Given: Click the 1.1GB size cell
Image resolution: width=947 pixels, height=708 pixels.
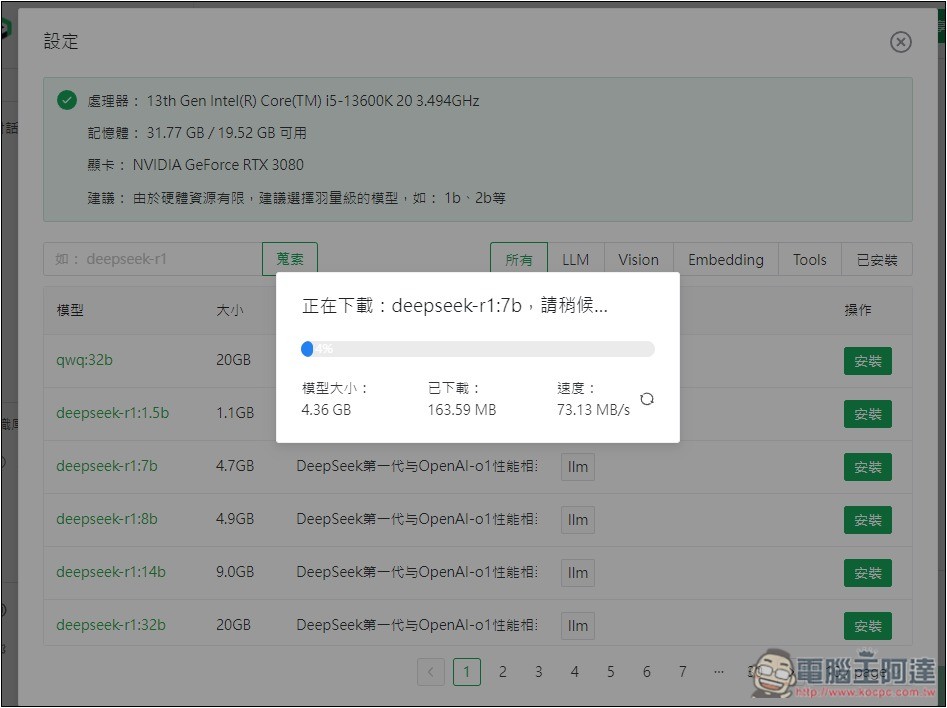Looking at the screenshot, I should pyautogui.click(x=235, y=413).
